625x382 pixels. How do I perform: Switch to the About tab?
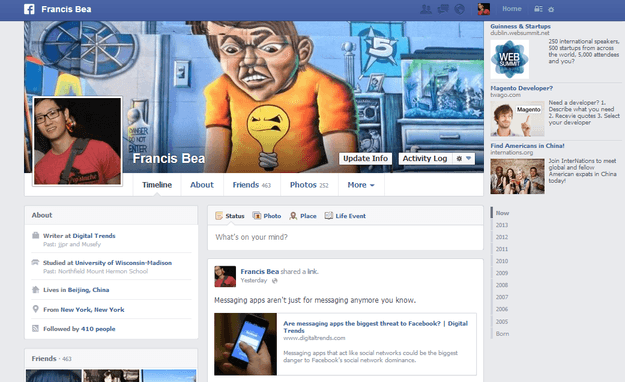(x=202, y=185)
